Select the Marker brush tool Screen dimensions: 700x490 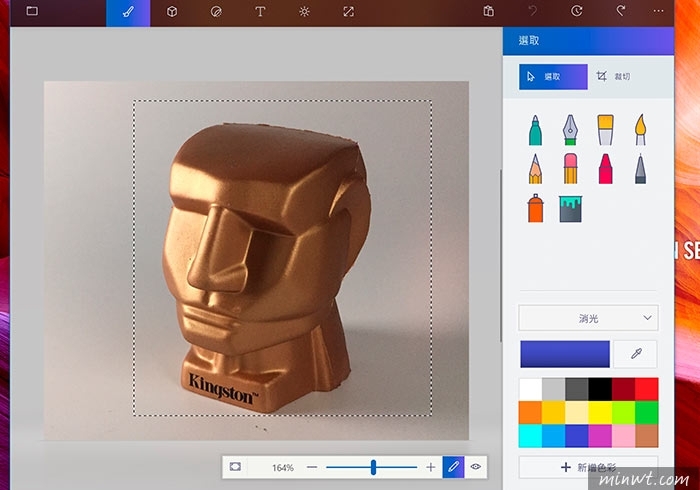pyautogui.click(x=534, y=128)
